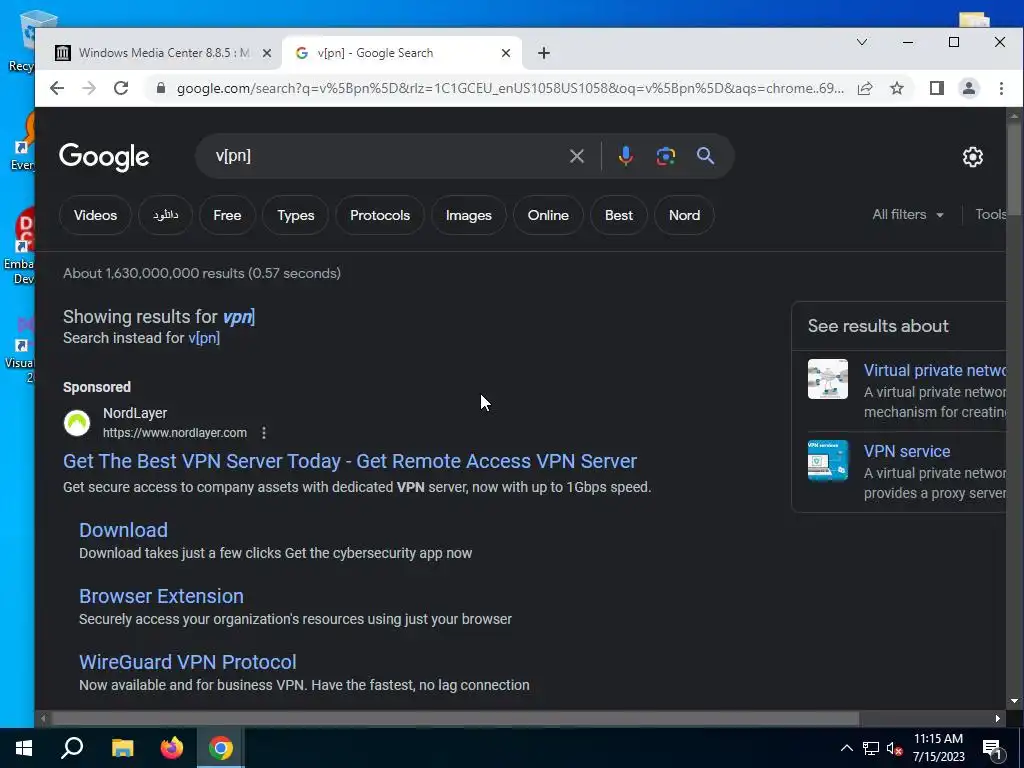Open the NordLayer Download sitelink

[x=123, y=530]
